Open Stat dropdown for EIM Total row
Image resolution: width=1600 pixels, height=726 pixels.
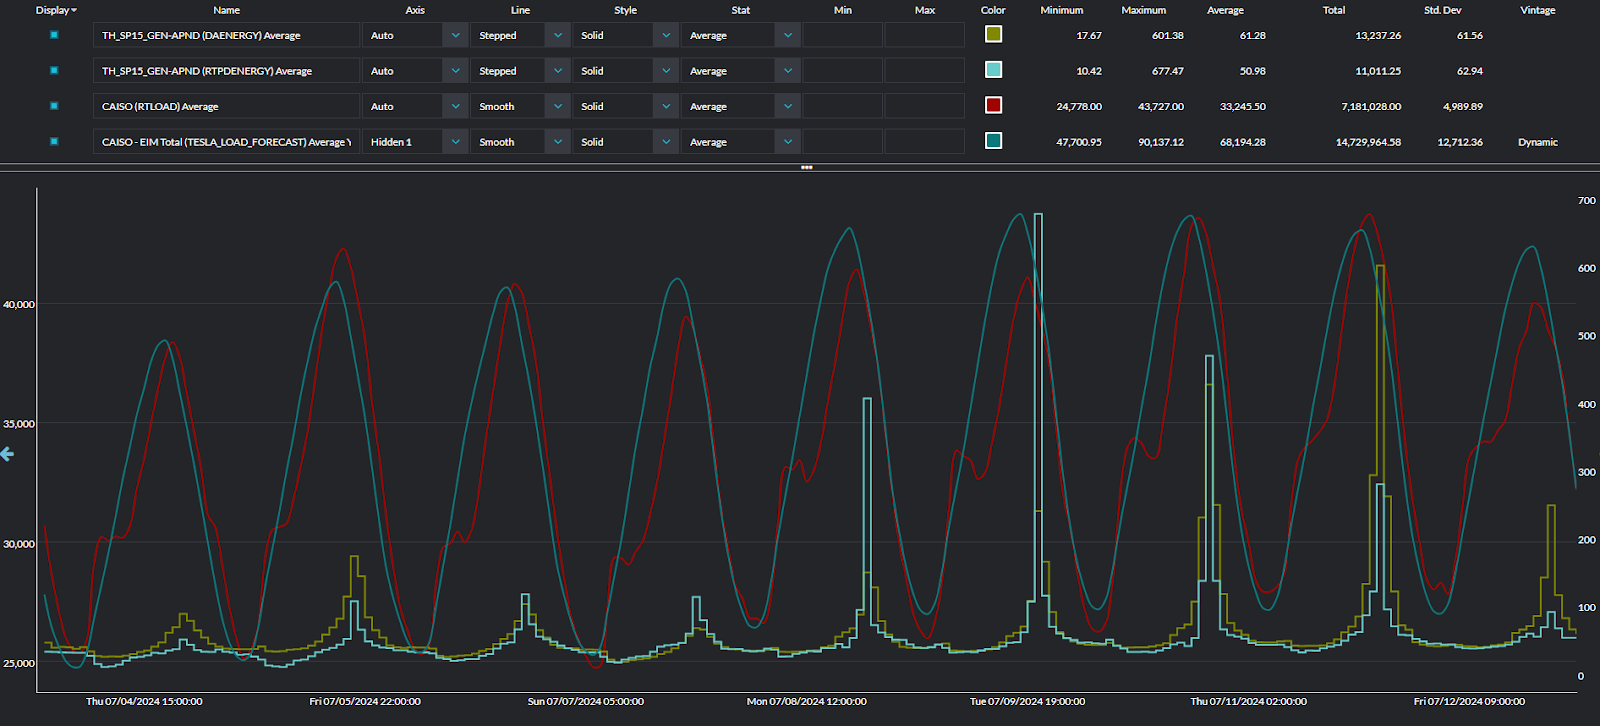788,142
